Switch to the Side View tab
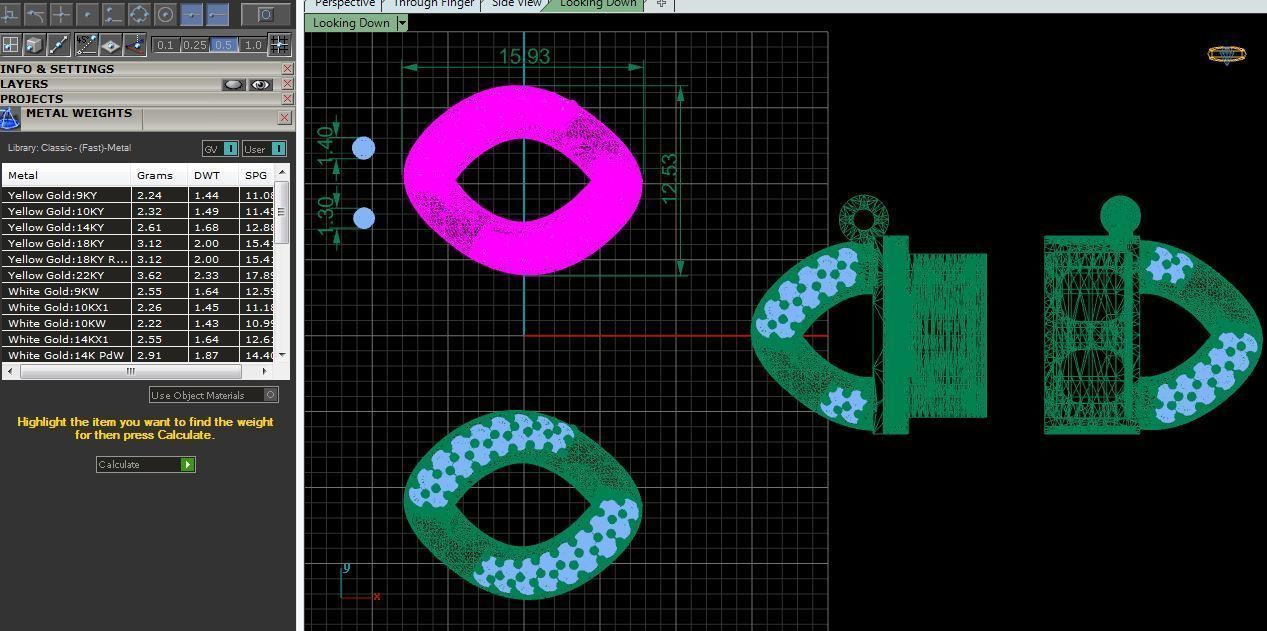 (516, 4)
